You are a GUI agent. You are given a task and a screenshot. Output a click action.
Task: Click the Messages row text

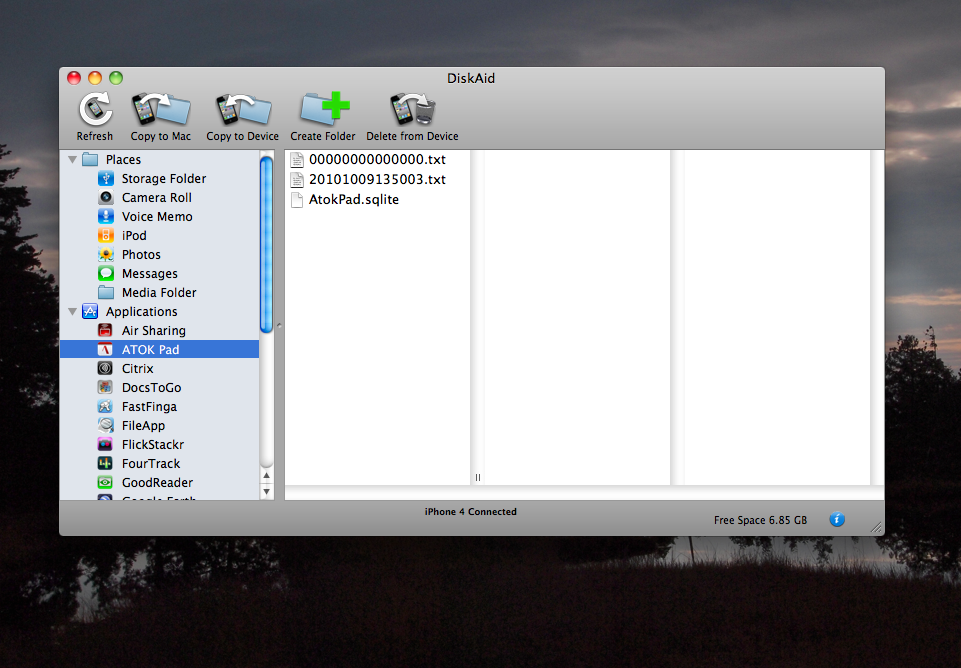(x=150, y=273)
